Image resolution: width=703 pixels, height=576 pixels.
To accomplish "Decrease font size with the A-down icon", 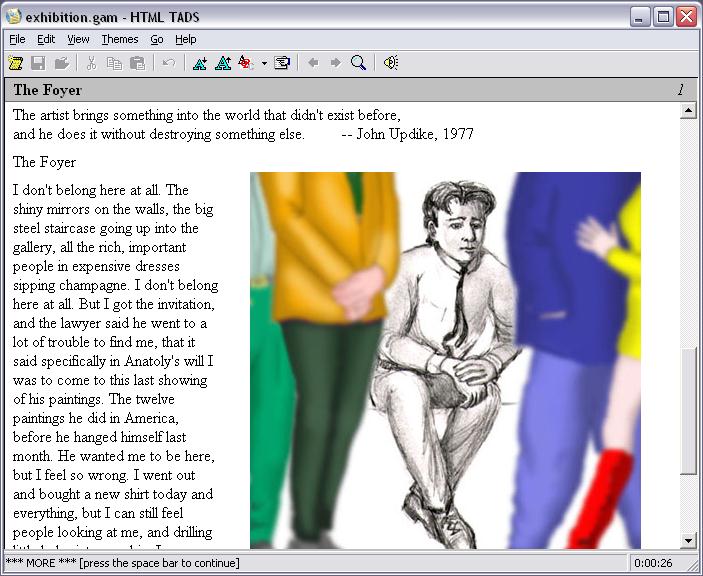I will [x=200, y=63].
